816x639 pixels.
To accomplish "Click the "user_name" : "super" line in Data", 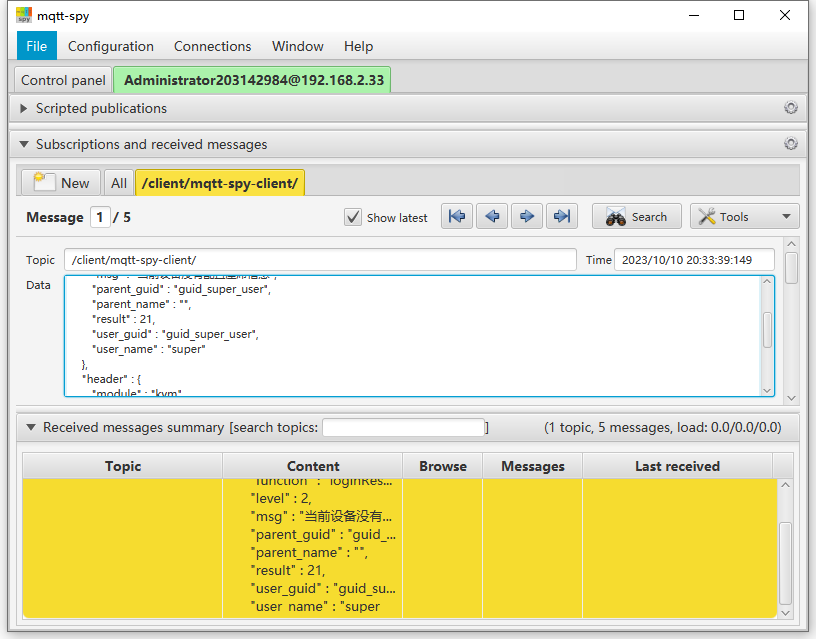I will [149, 349].
